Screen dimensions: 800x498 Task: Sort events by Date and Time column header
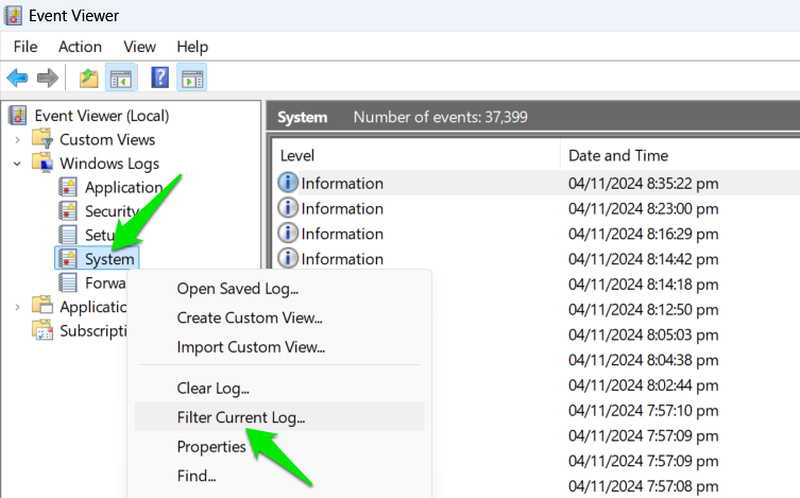point(680,156)
